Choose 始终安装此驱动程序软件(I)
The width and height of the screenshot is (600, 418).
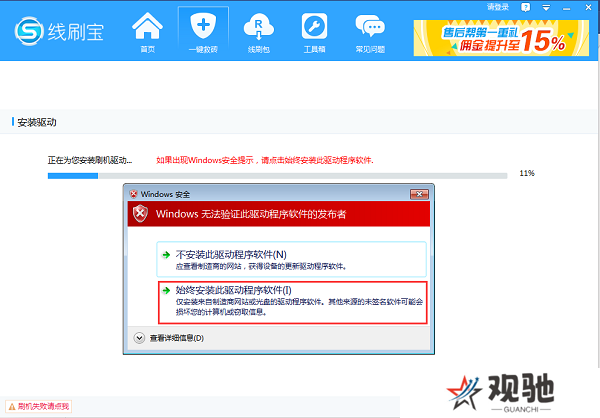click(292, 302)
